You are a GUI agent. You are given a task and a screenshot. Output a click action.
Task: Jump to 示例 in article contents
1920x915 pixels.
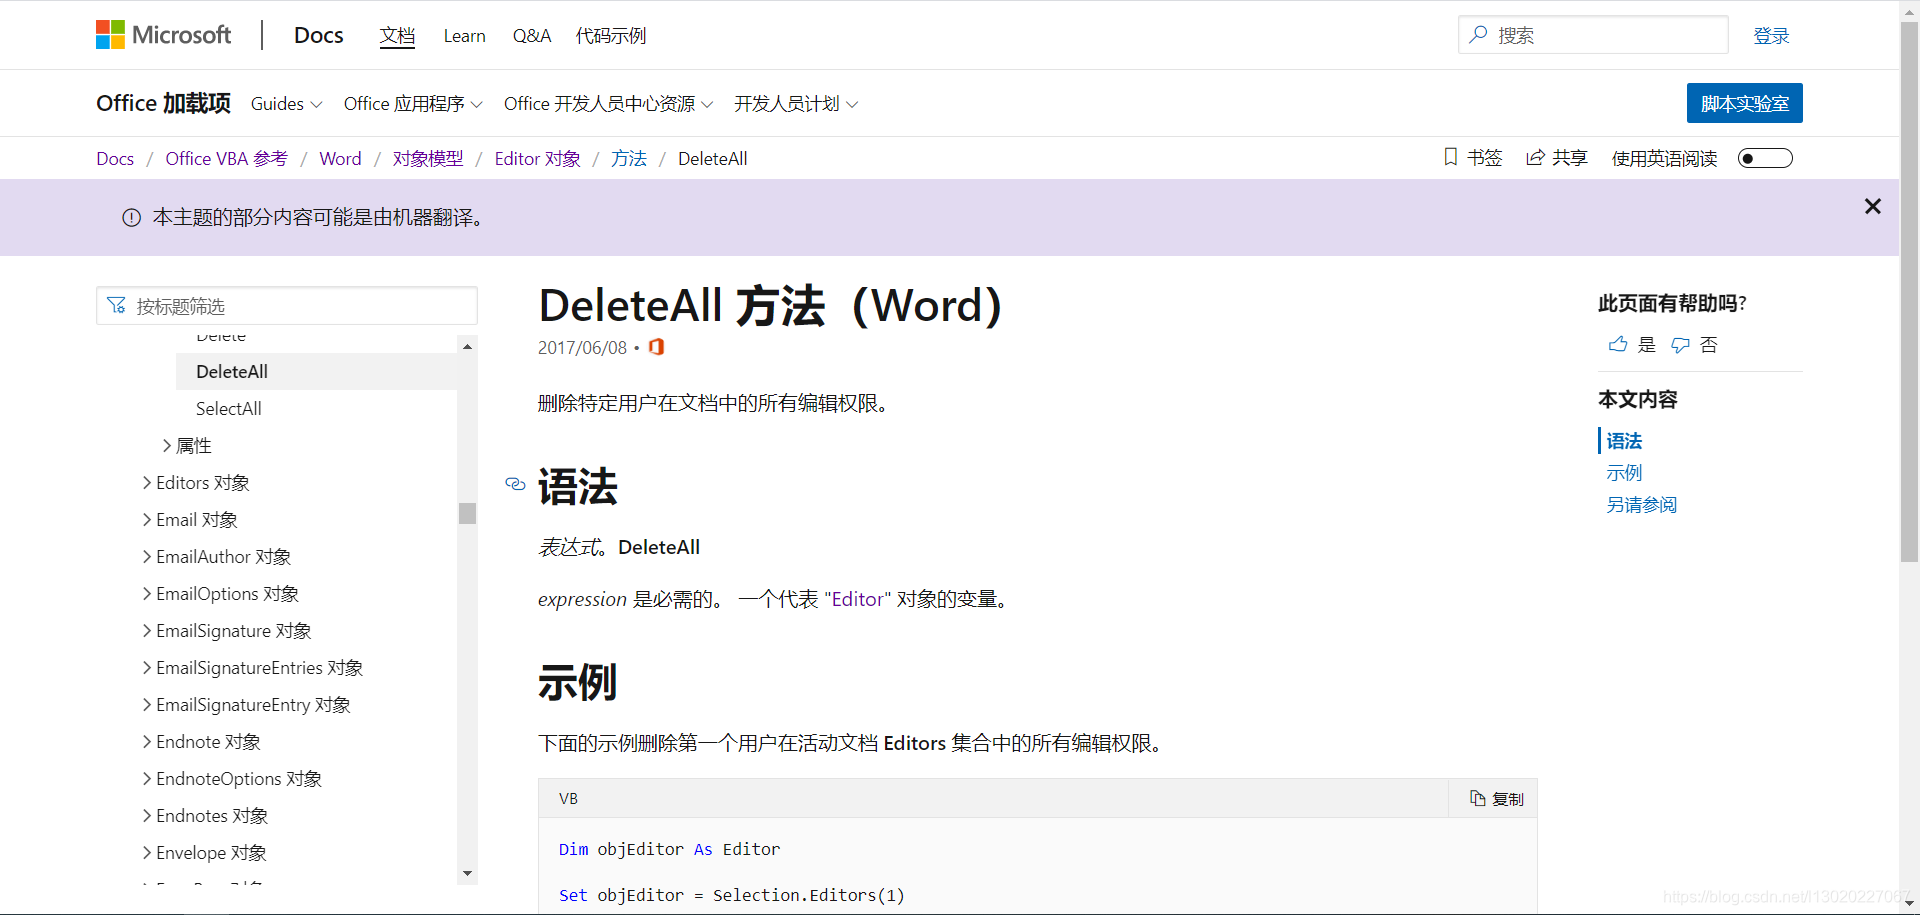coord(1624,473)
